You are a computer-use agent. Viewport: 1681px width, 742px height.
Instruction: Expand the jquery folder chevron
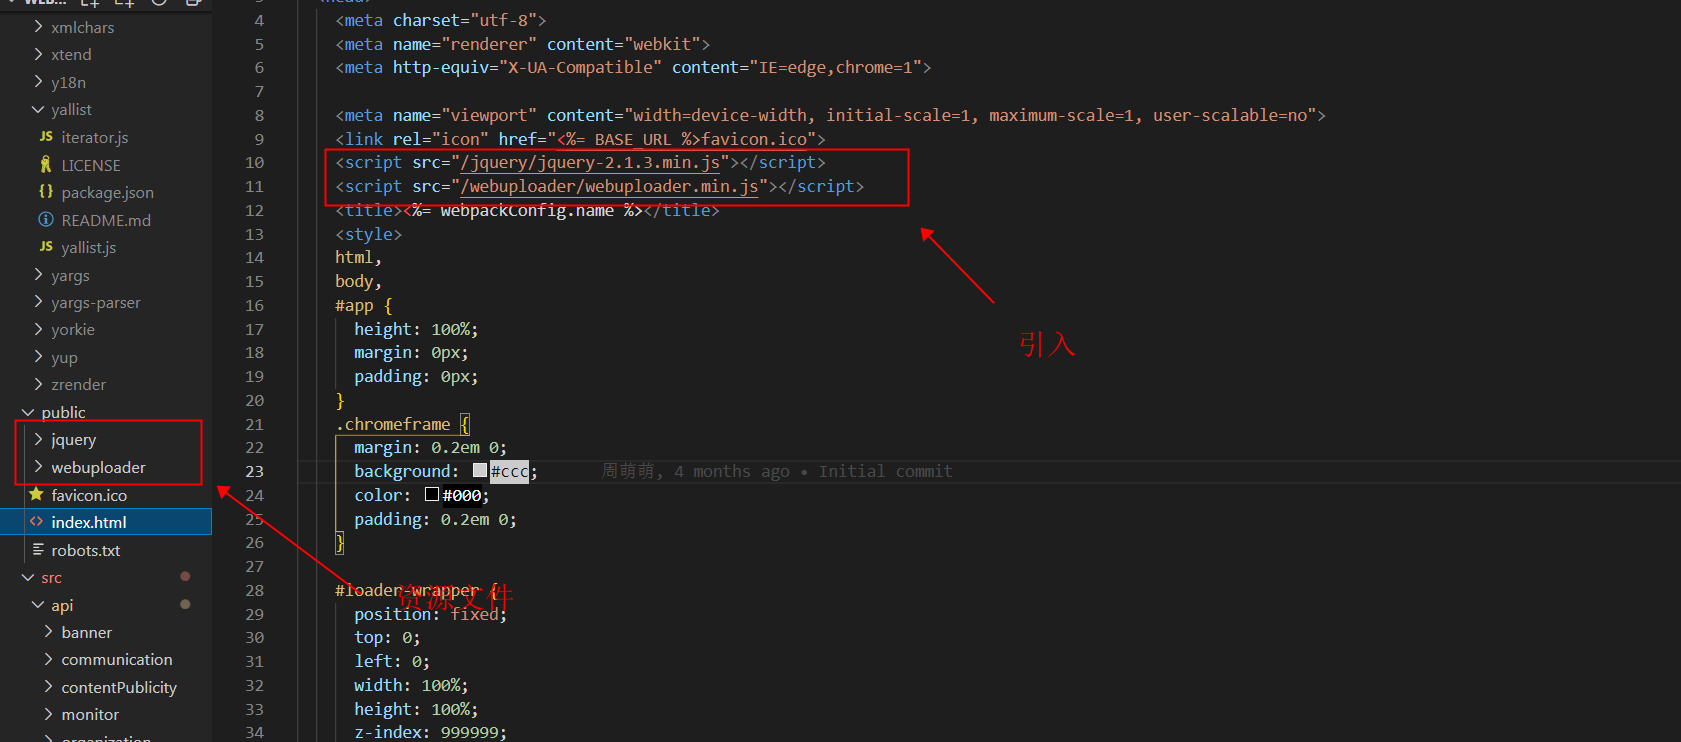[x=38, y=439]
